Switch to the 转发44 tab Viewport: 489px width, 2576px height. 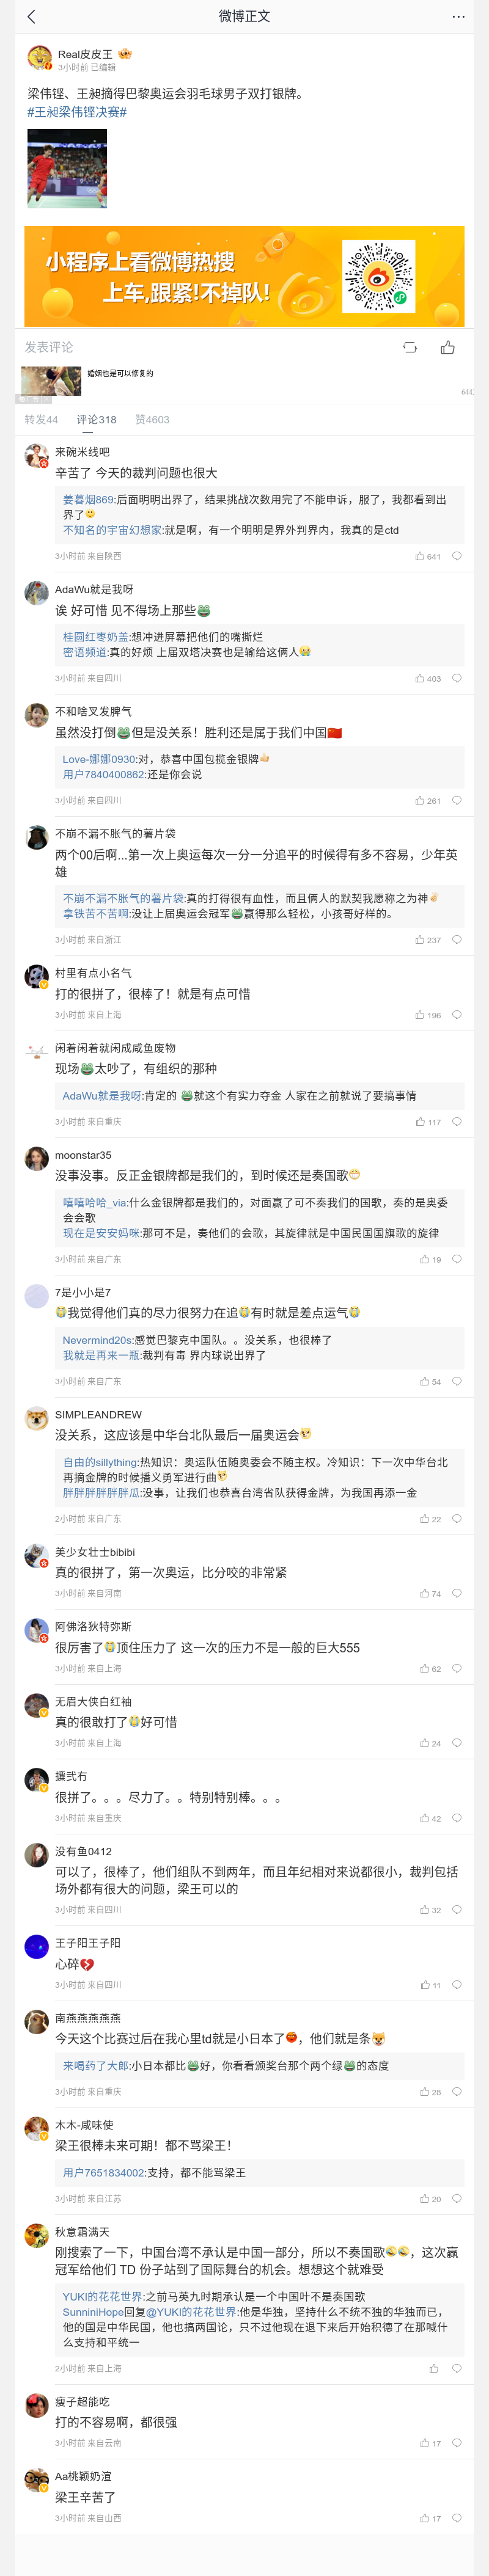pyautogui.click(x=41, y=420)
